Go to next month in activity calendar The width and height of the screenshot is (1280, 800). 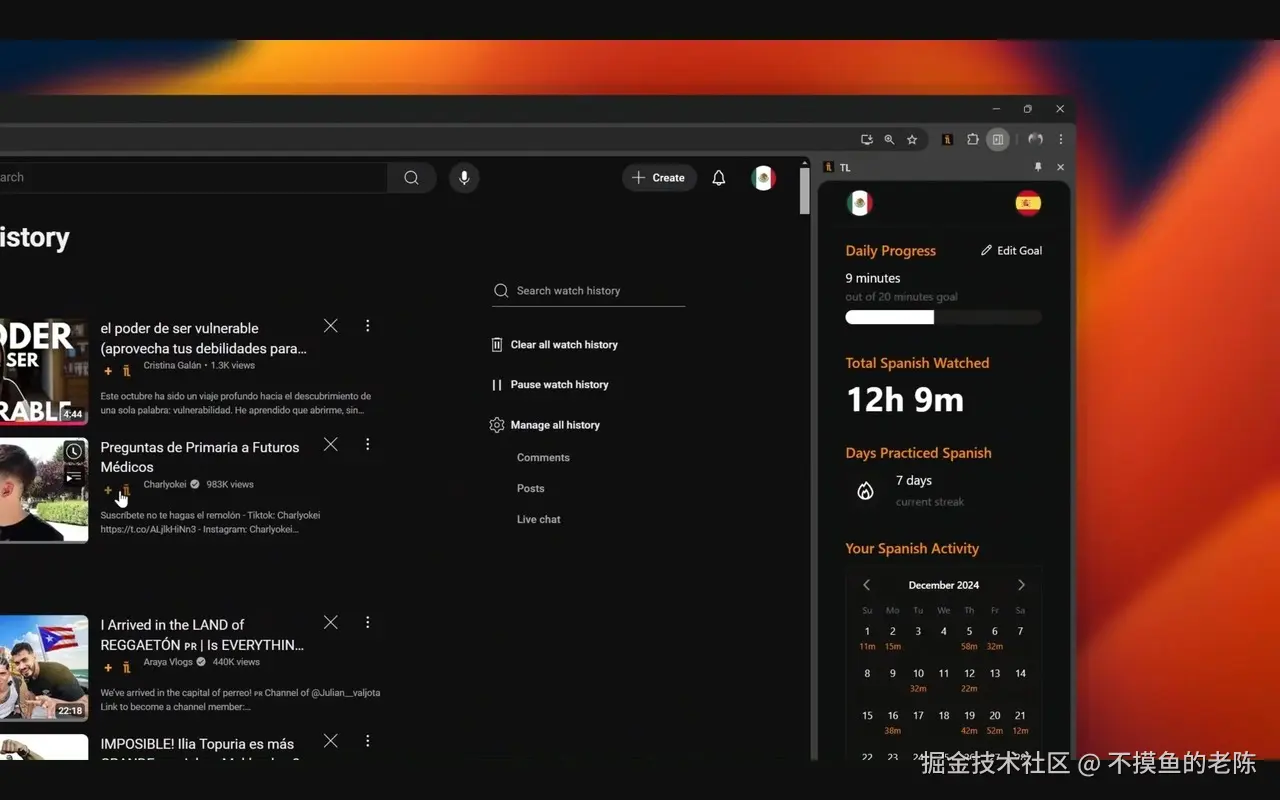coord(1021,585)
